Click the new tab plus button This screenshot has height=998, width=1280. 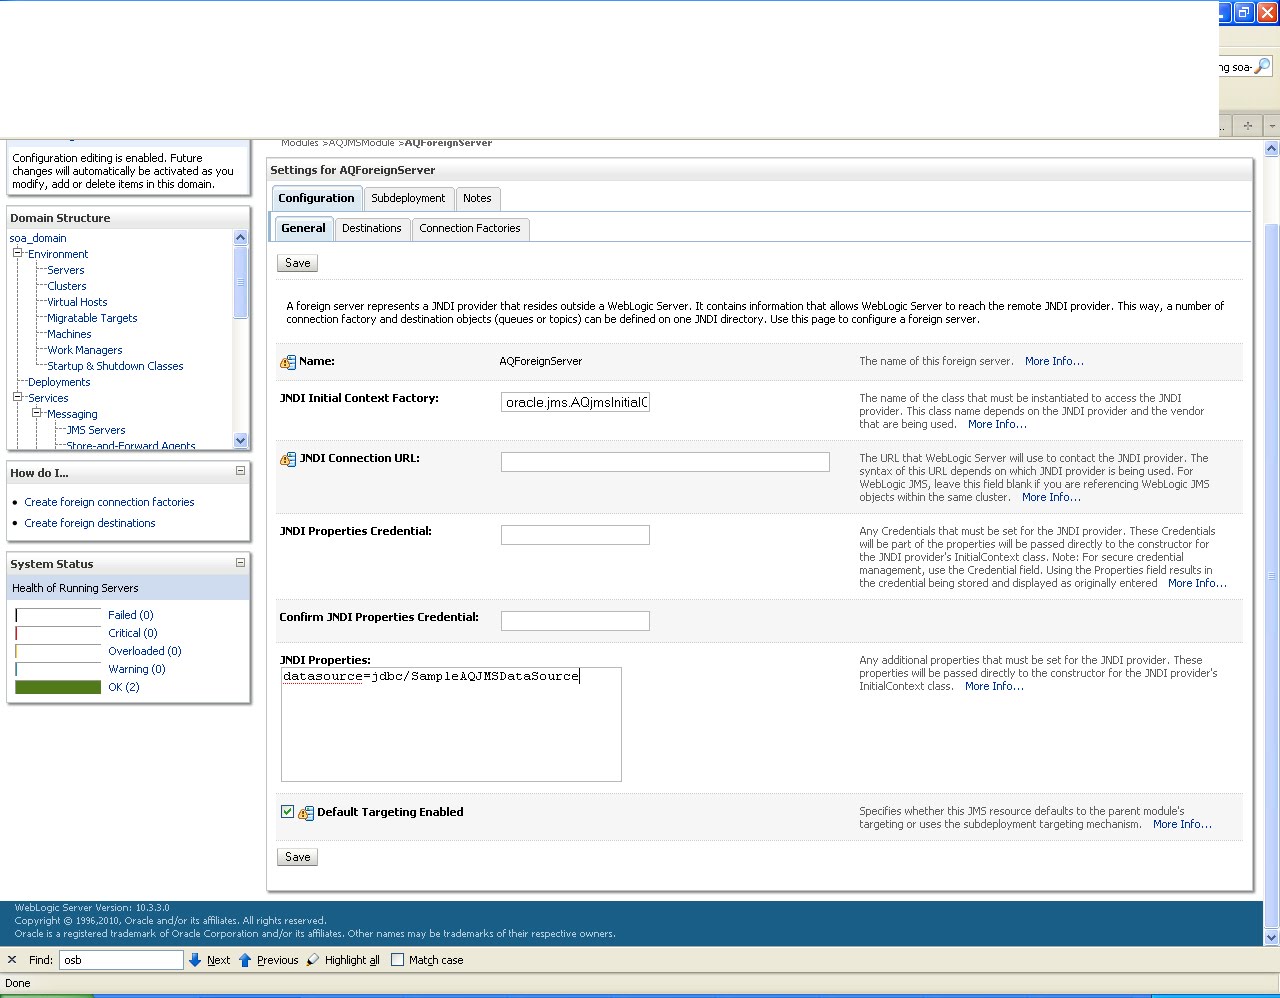pyautogui.click(x=1247, y=126)
